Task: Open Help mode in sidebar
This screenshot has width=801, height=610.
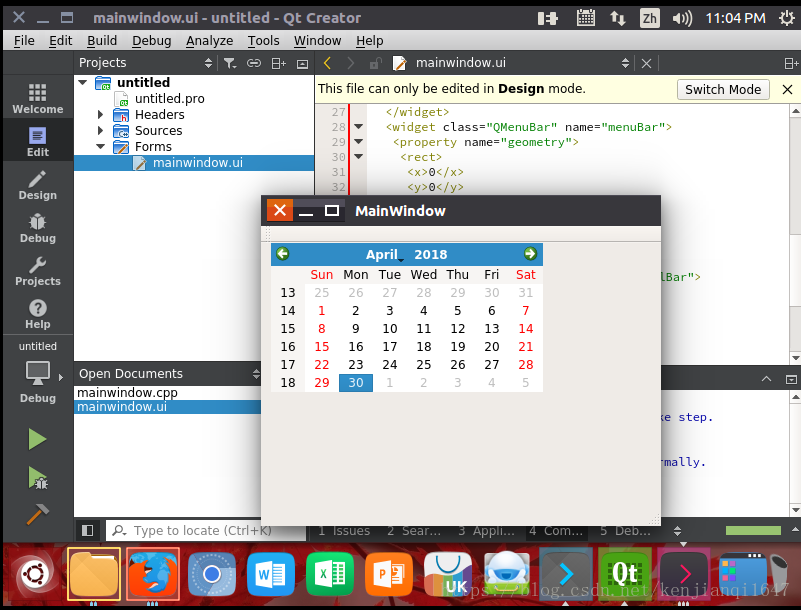Action: point(38,314)
